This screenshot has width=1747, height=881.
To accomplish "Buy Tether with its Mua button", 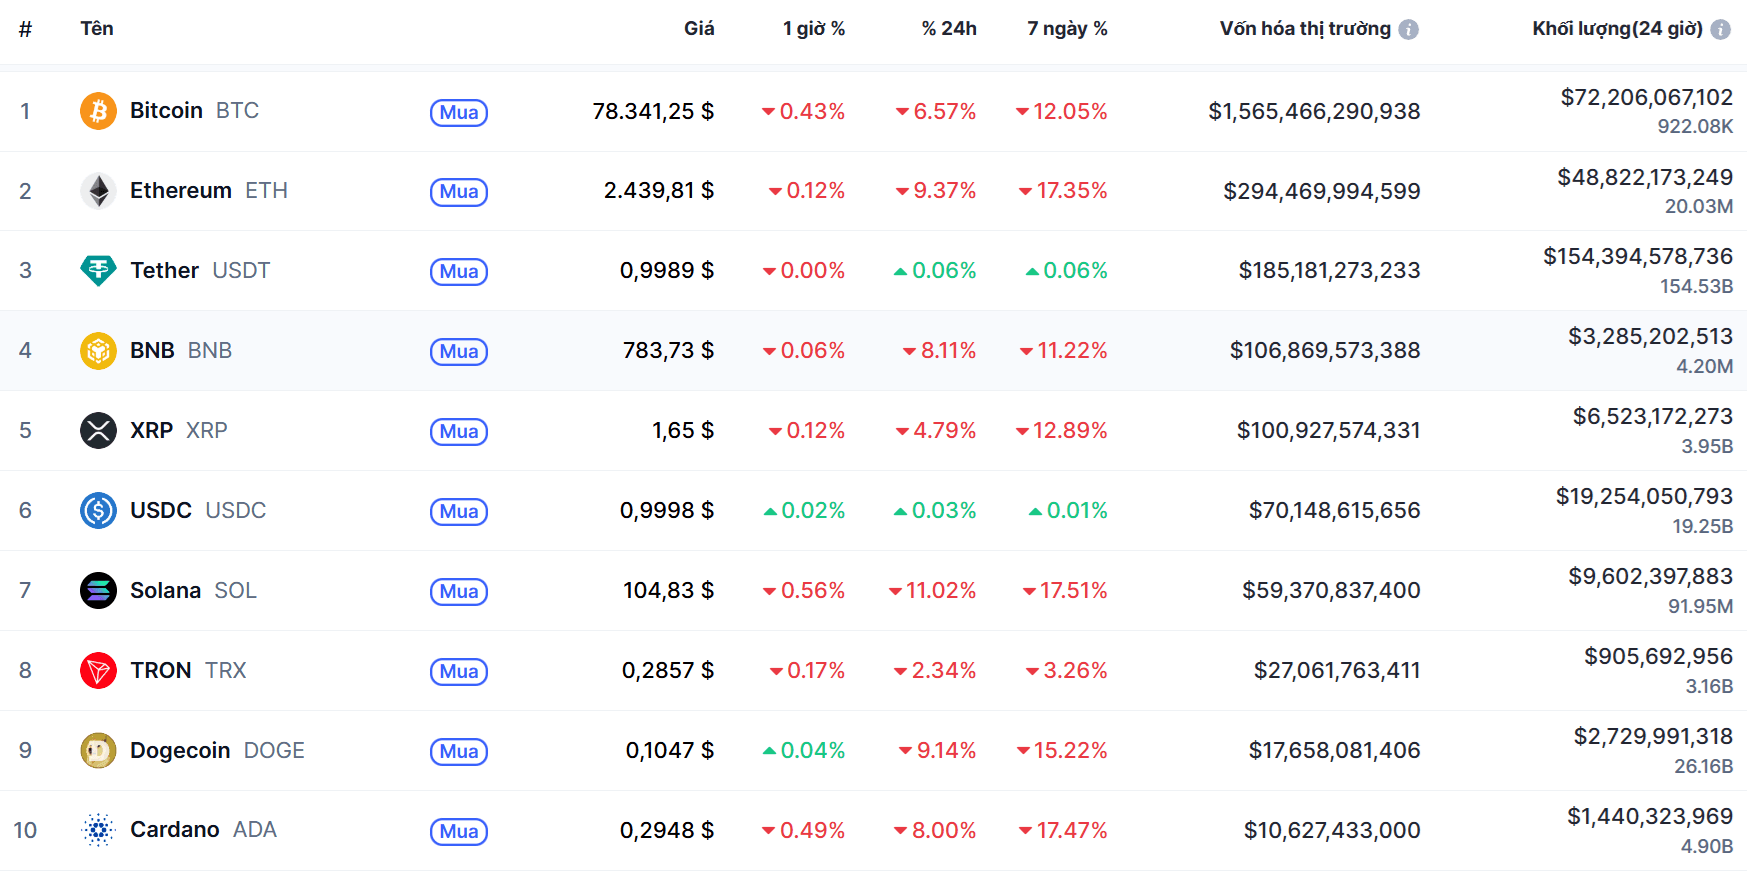I will pyautogui.click(x=459, y=272).
